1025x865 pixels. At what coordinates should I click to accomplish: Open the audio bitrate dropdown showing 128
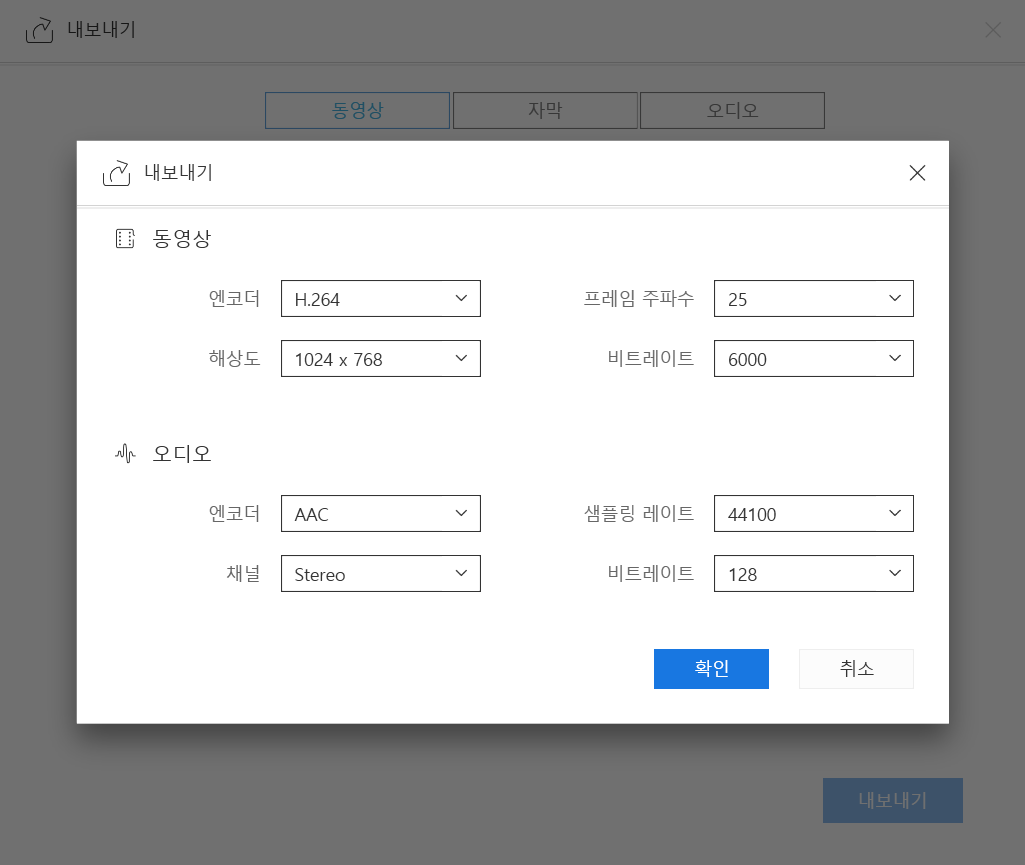click(813, 573)
